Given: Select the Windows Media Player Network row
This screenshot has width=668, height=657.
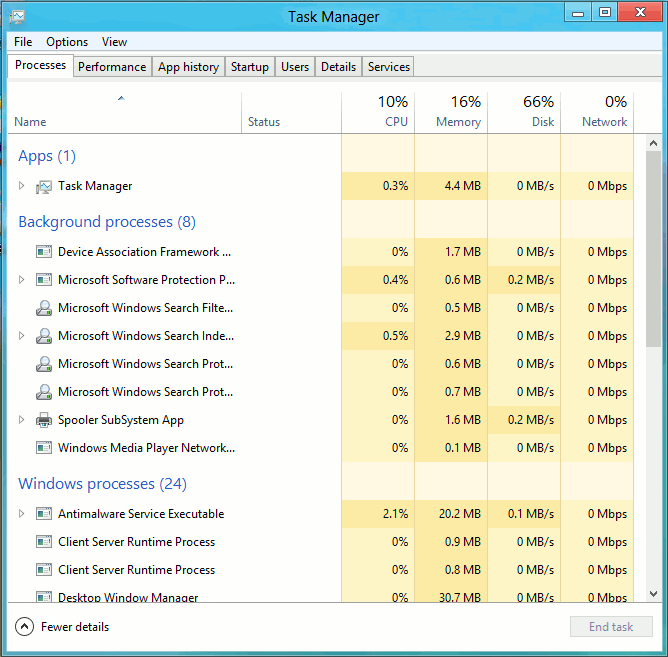Looking at the screenshot, I should click(320, 448).
